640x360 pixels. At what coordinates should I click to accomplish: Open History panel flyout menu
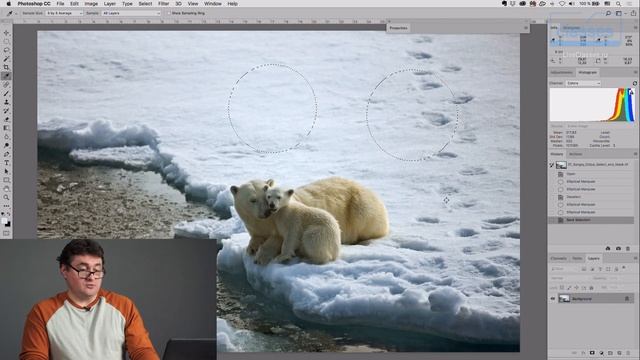tap(635, 154)
